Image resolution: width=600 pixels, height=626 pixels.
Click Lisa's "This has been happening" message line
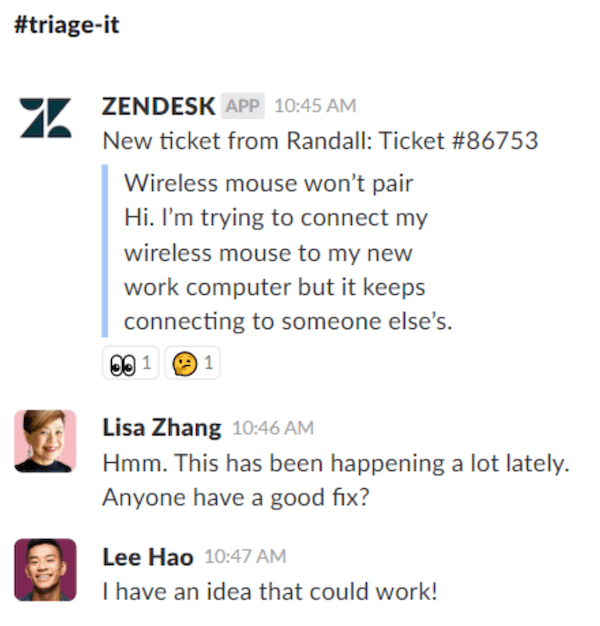(x=335, y=463)
